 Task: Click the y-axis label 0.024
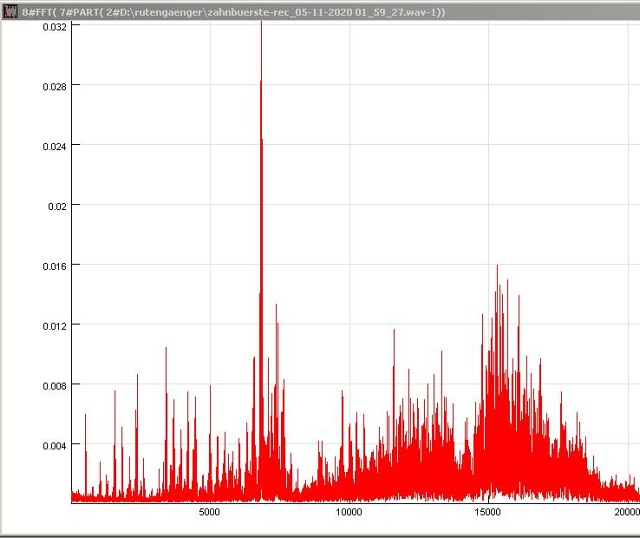click(54, 147)
